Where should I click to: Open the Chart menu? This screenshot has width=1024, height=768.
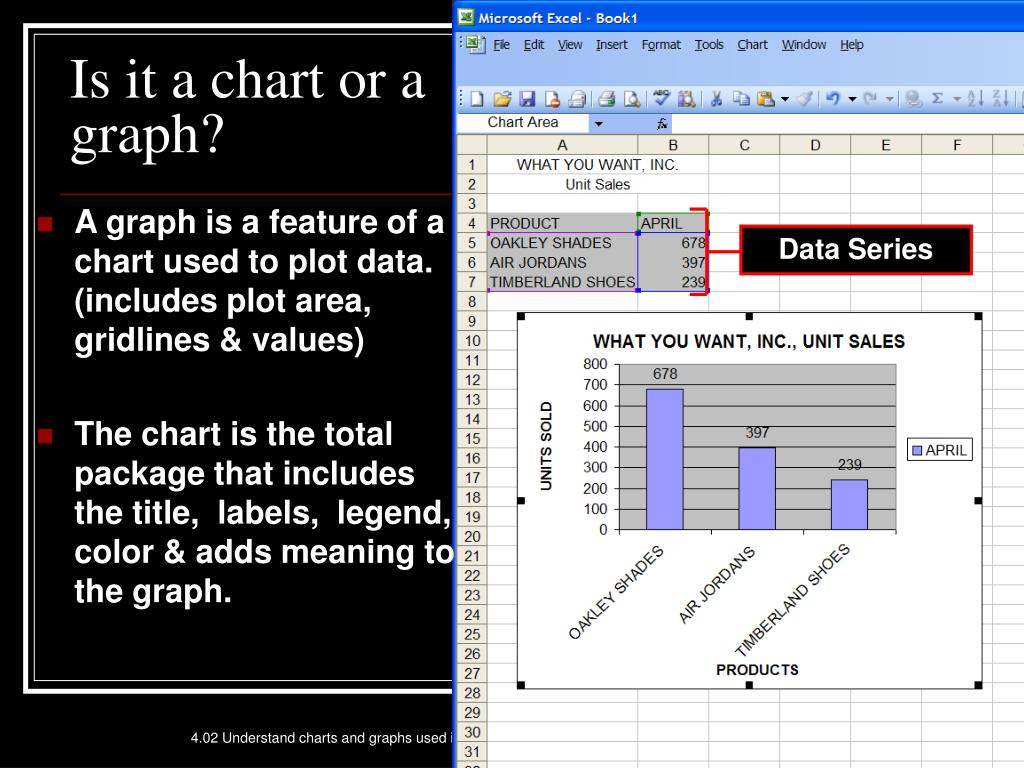752,44
